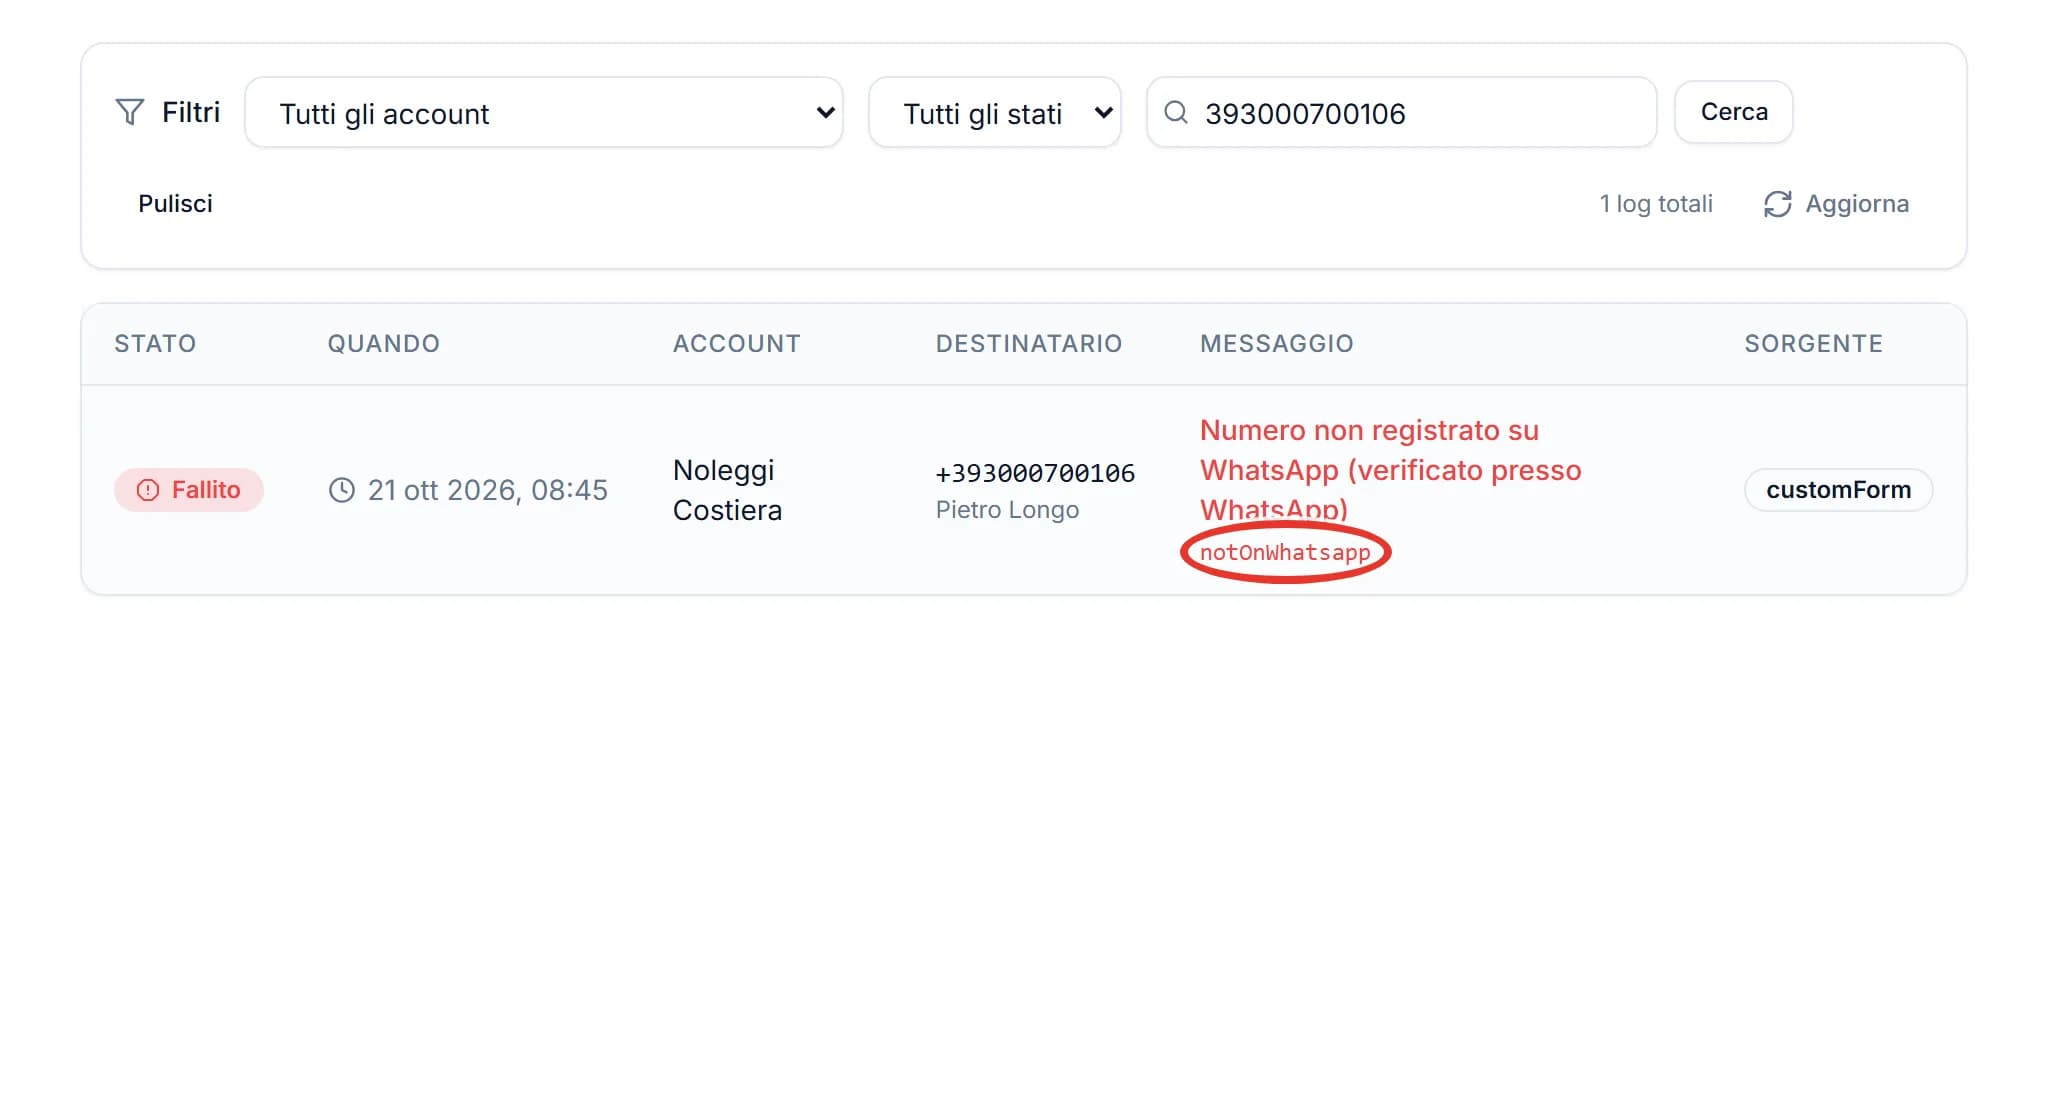Focus the search field containing 393000700106
Image resolution: width=2048 pixels, height=1104 pixels.
click(x=1402, y=113)
